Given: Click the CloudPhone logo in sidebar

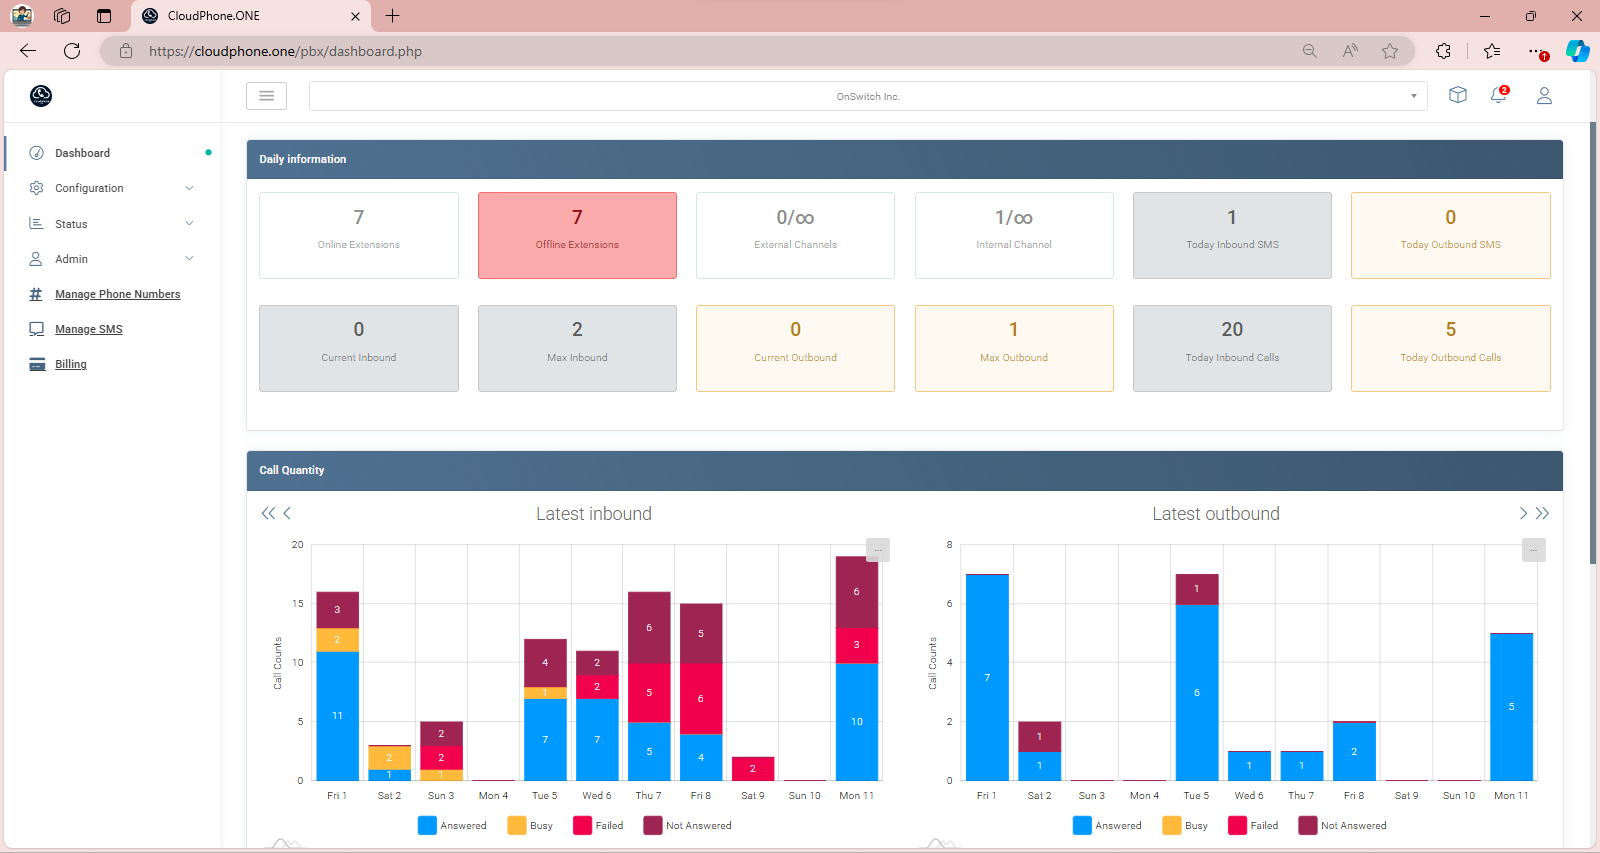Looking at the screenshot, I should coord(41,96).
